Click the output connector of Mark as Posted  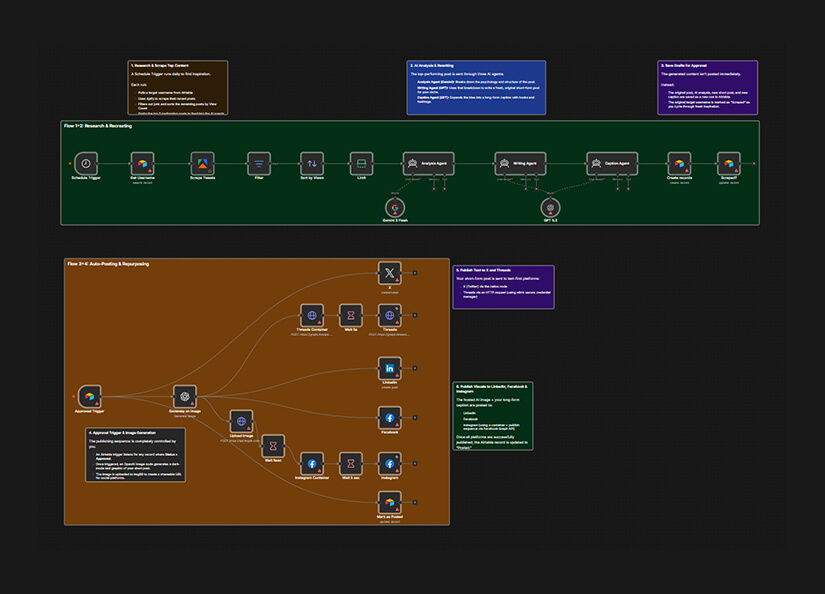coord(415,502)
